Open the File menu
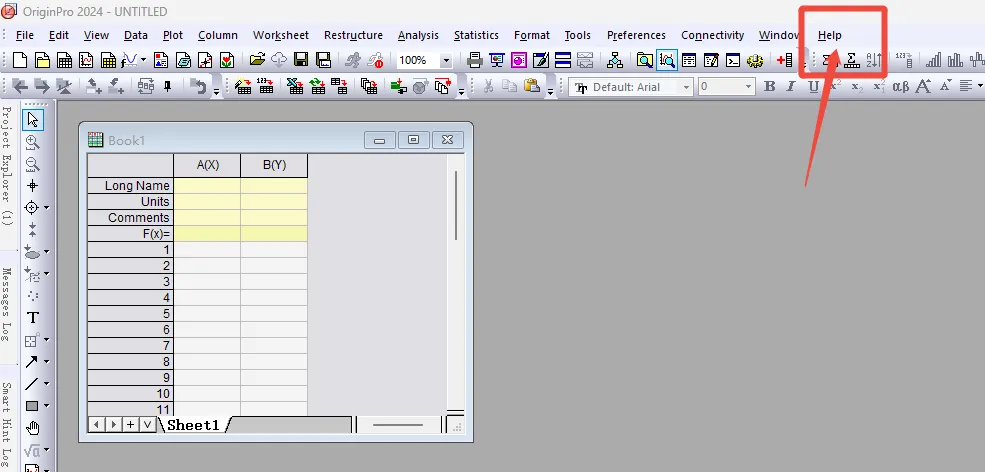This screenshot has height=472, width=985. (24, 35)
